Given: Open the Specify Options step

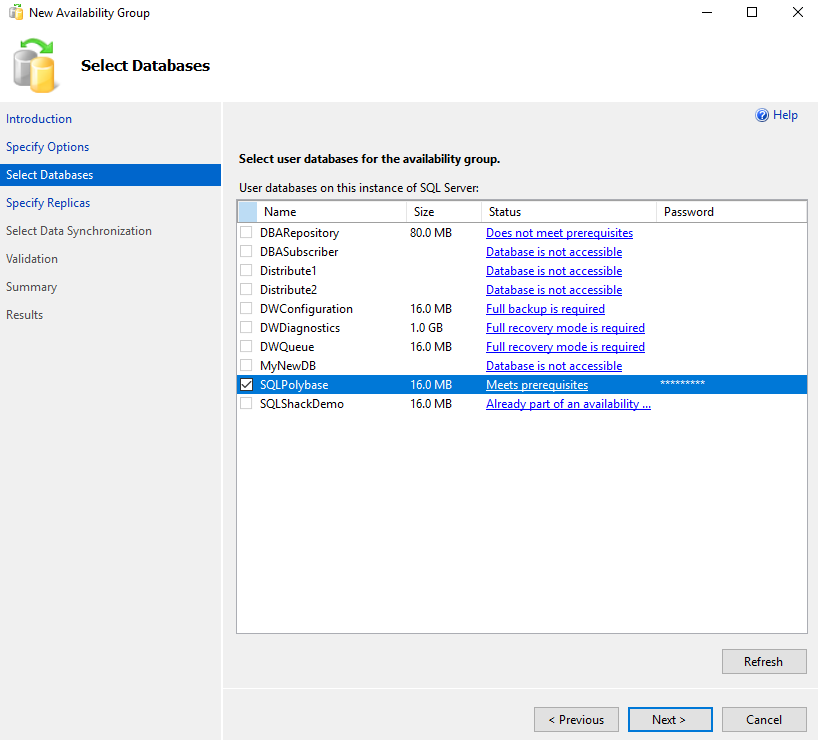Looking at the screenshot, I should [x=48, y=147].
